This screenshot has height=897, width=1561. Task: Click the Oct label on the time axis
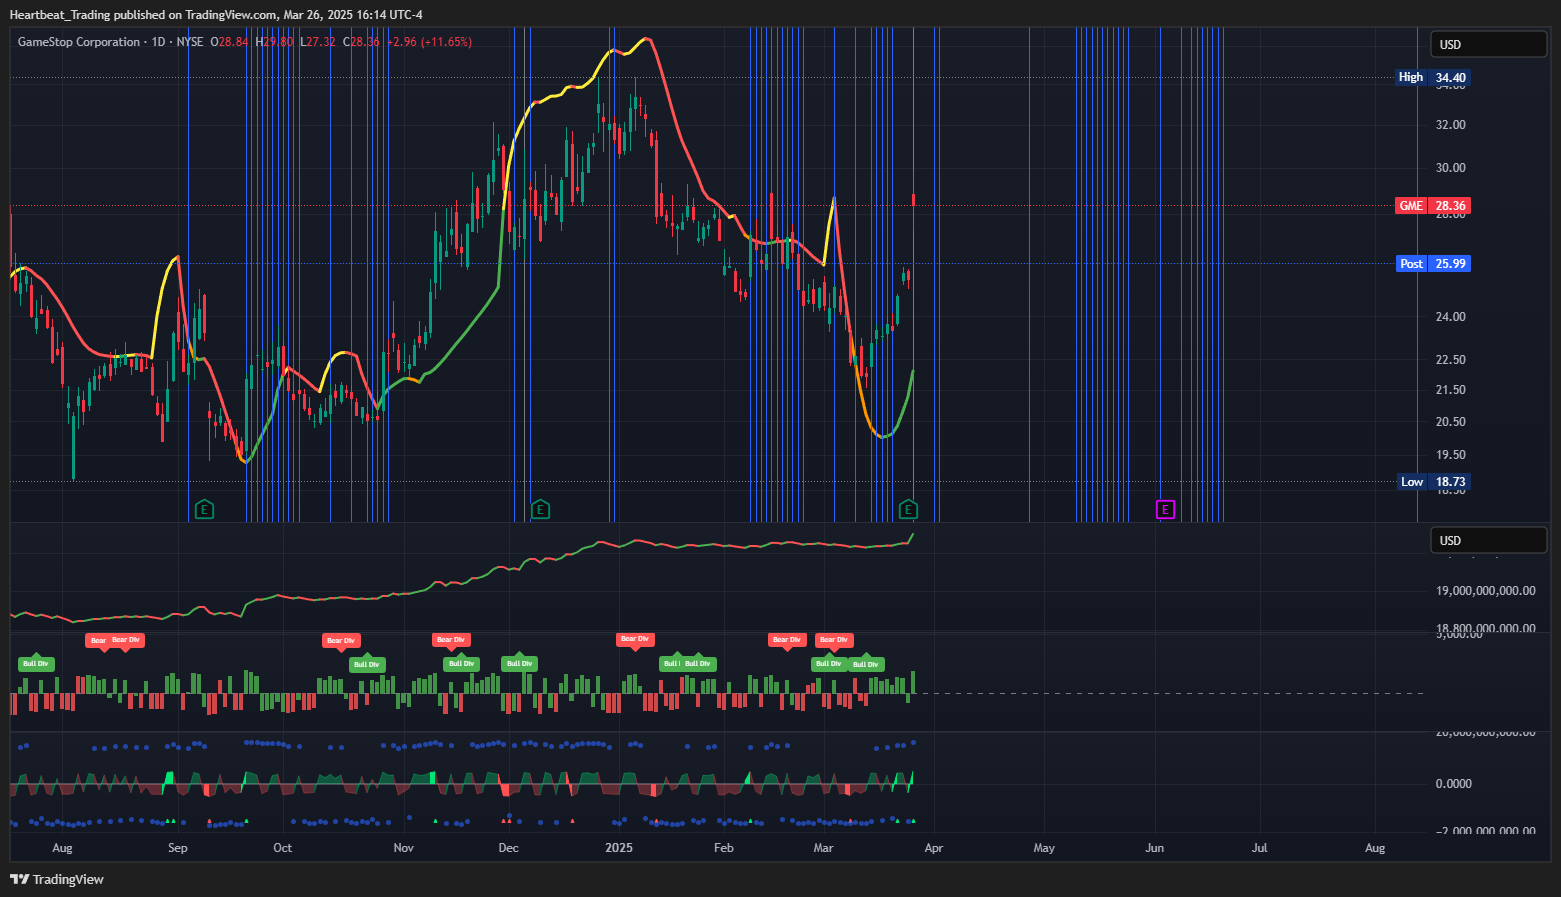click(283, 848)
